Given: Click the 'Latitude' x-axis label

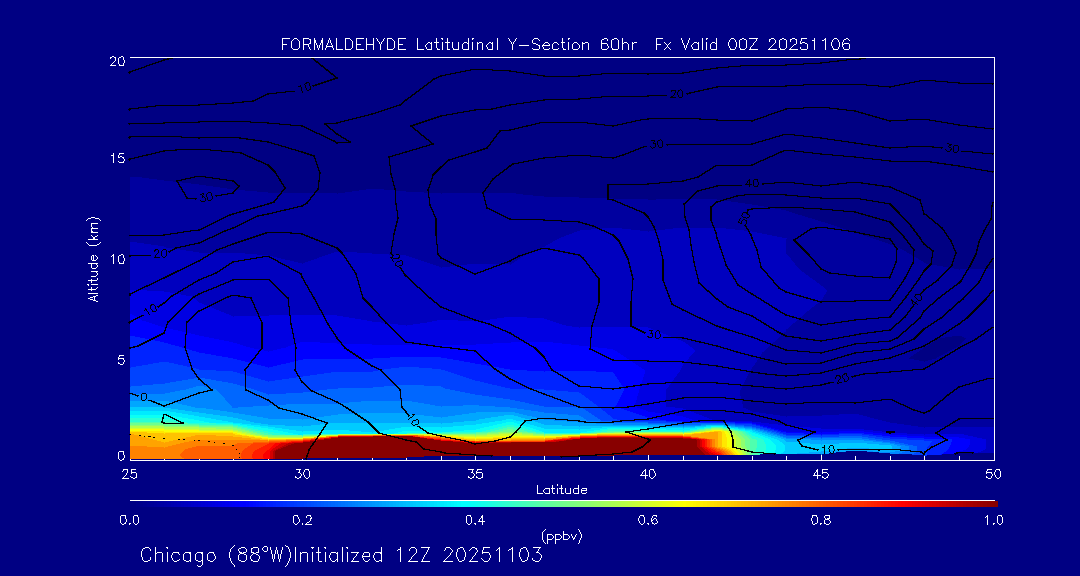Looking at the screenshot, I should [x=562, y=489].
